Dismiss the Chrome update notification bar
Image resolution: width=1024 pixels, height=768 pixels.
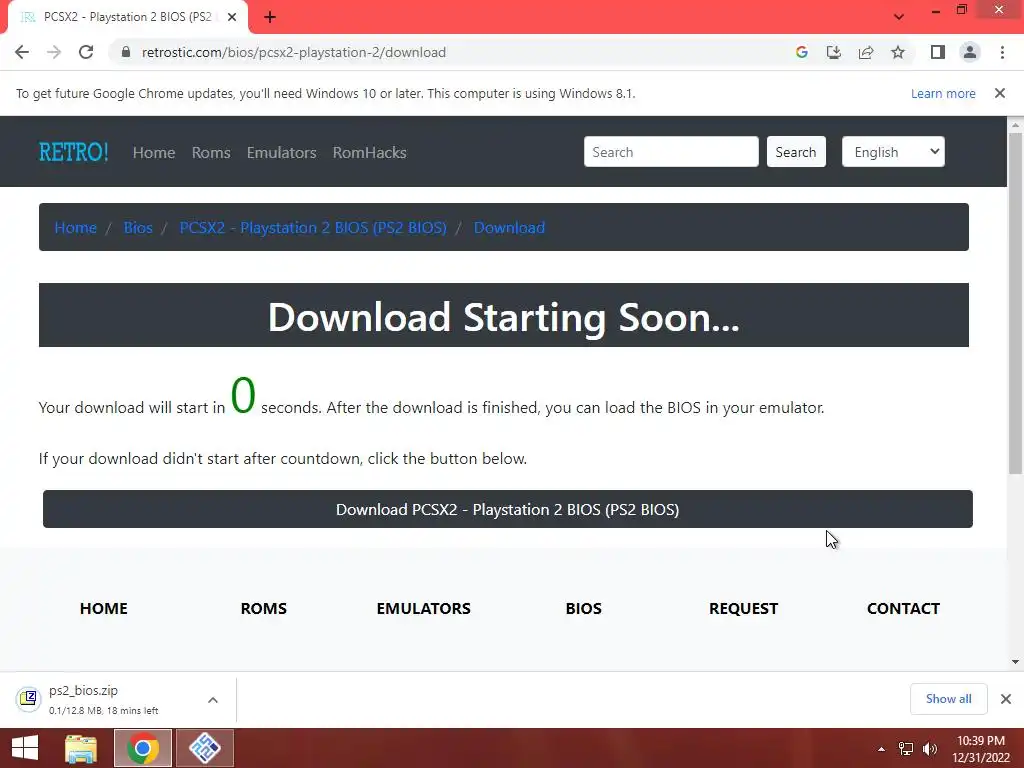1000,93
